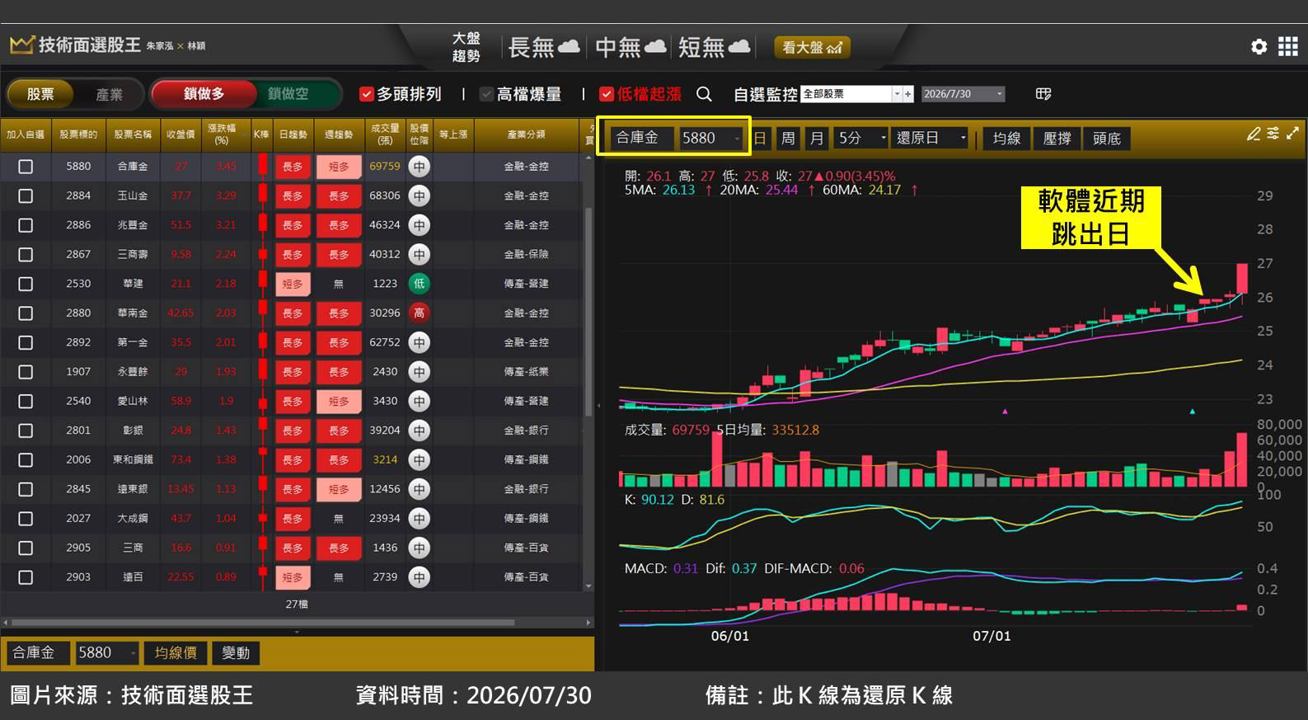Screen dimensions: 1308x720
Task: Open chart indicator settings sliders icon
Action: tap(1273, 133)
